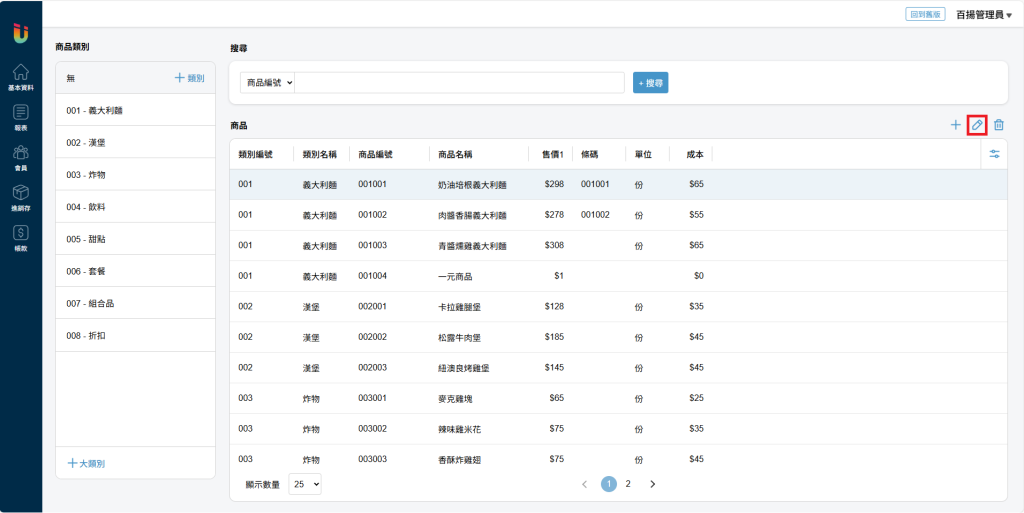Click product code 002001
The width and height of the screenshot is (1024, 513).
pyautogui.click(x=372, y=306)
